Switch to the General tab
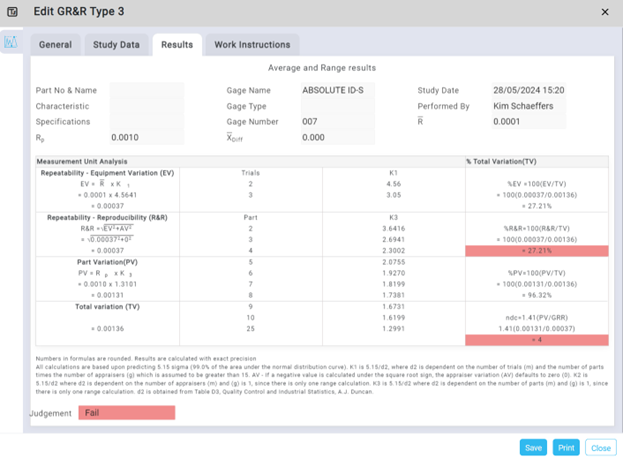Viewport: 623px width, 459px height. (55, 45)
